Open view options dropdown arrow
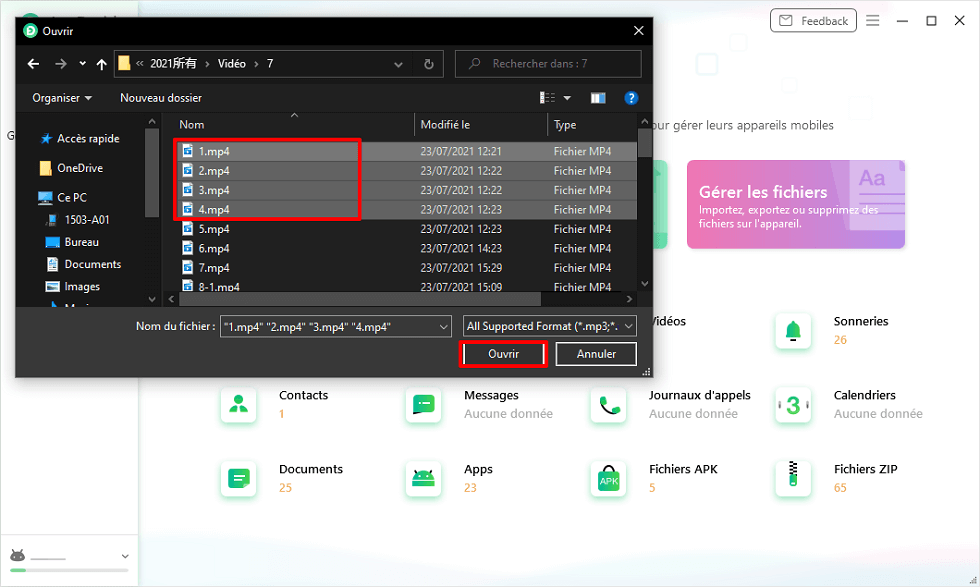980x587 pixels. click(x=567, y=98)
